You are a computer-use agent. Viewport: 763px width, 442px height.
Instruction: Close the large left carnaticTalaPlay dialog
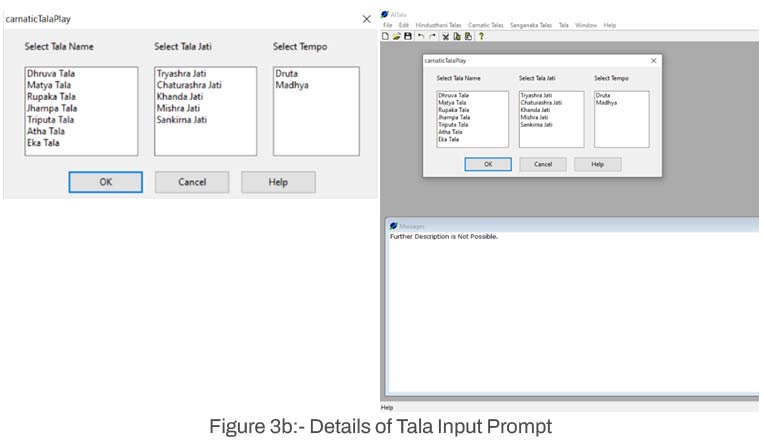coord(366,19)
